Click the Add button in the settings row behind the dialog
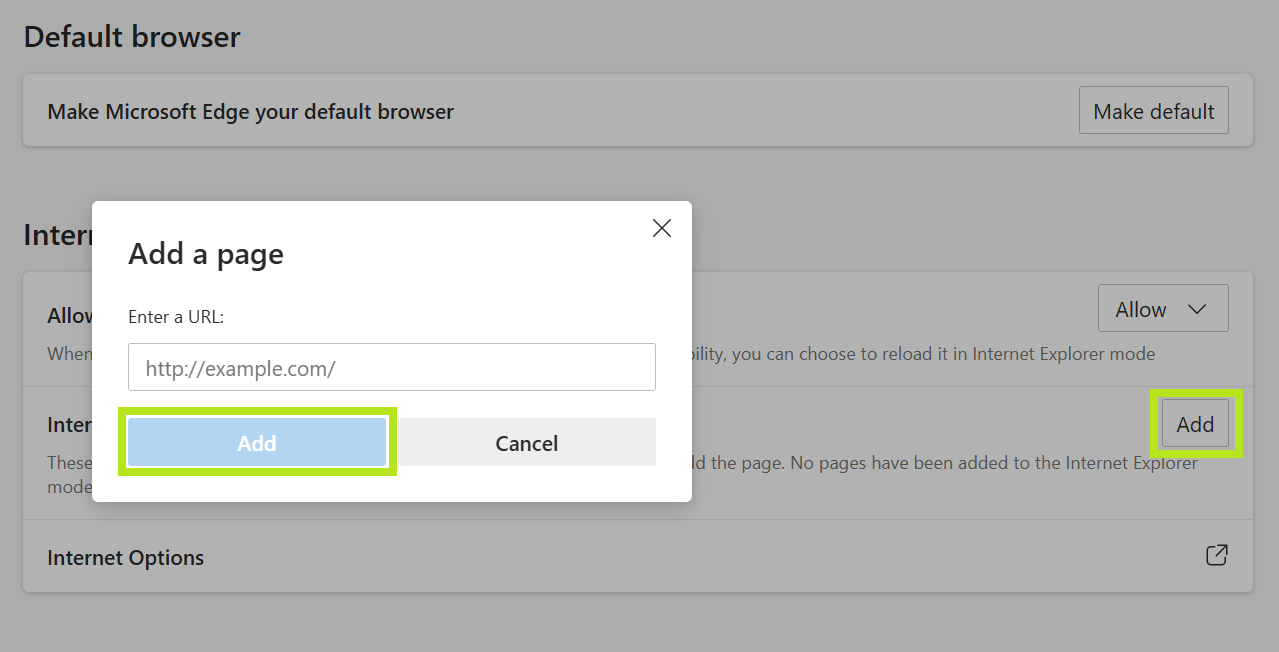Viewport: 1279px width, 652px height. point(1195,424)
